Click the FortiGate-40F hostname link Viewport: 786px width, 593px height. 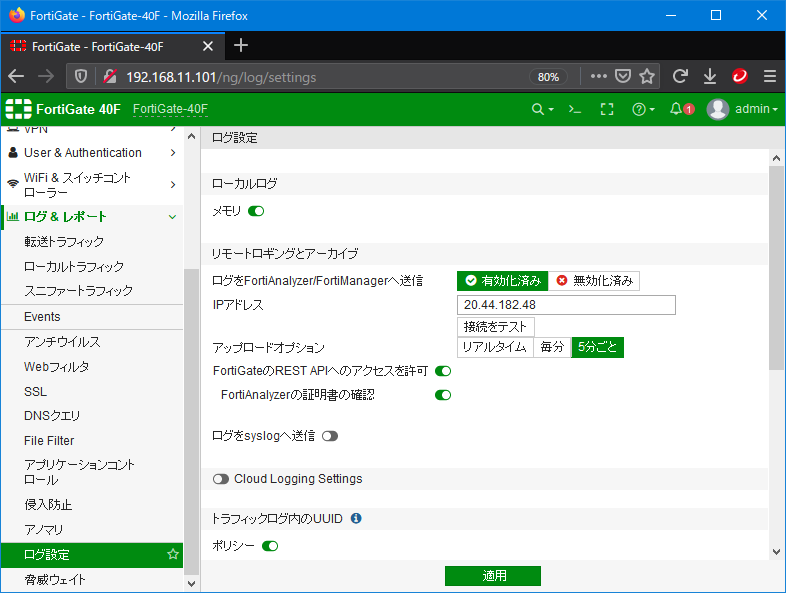click(170, 109)
